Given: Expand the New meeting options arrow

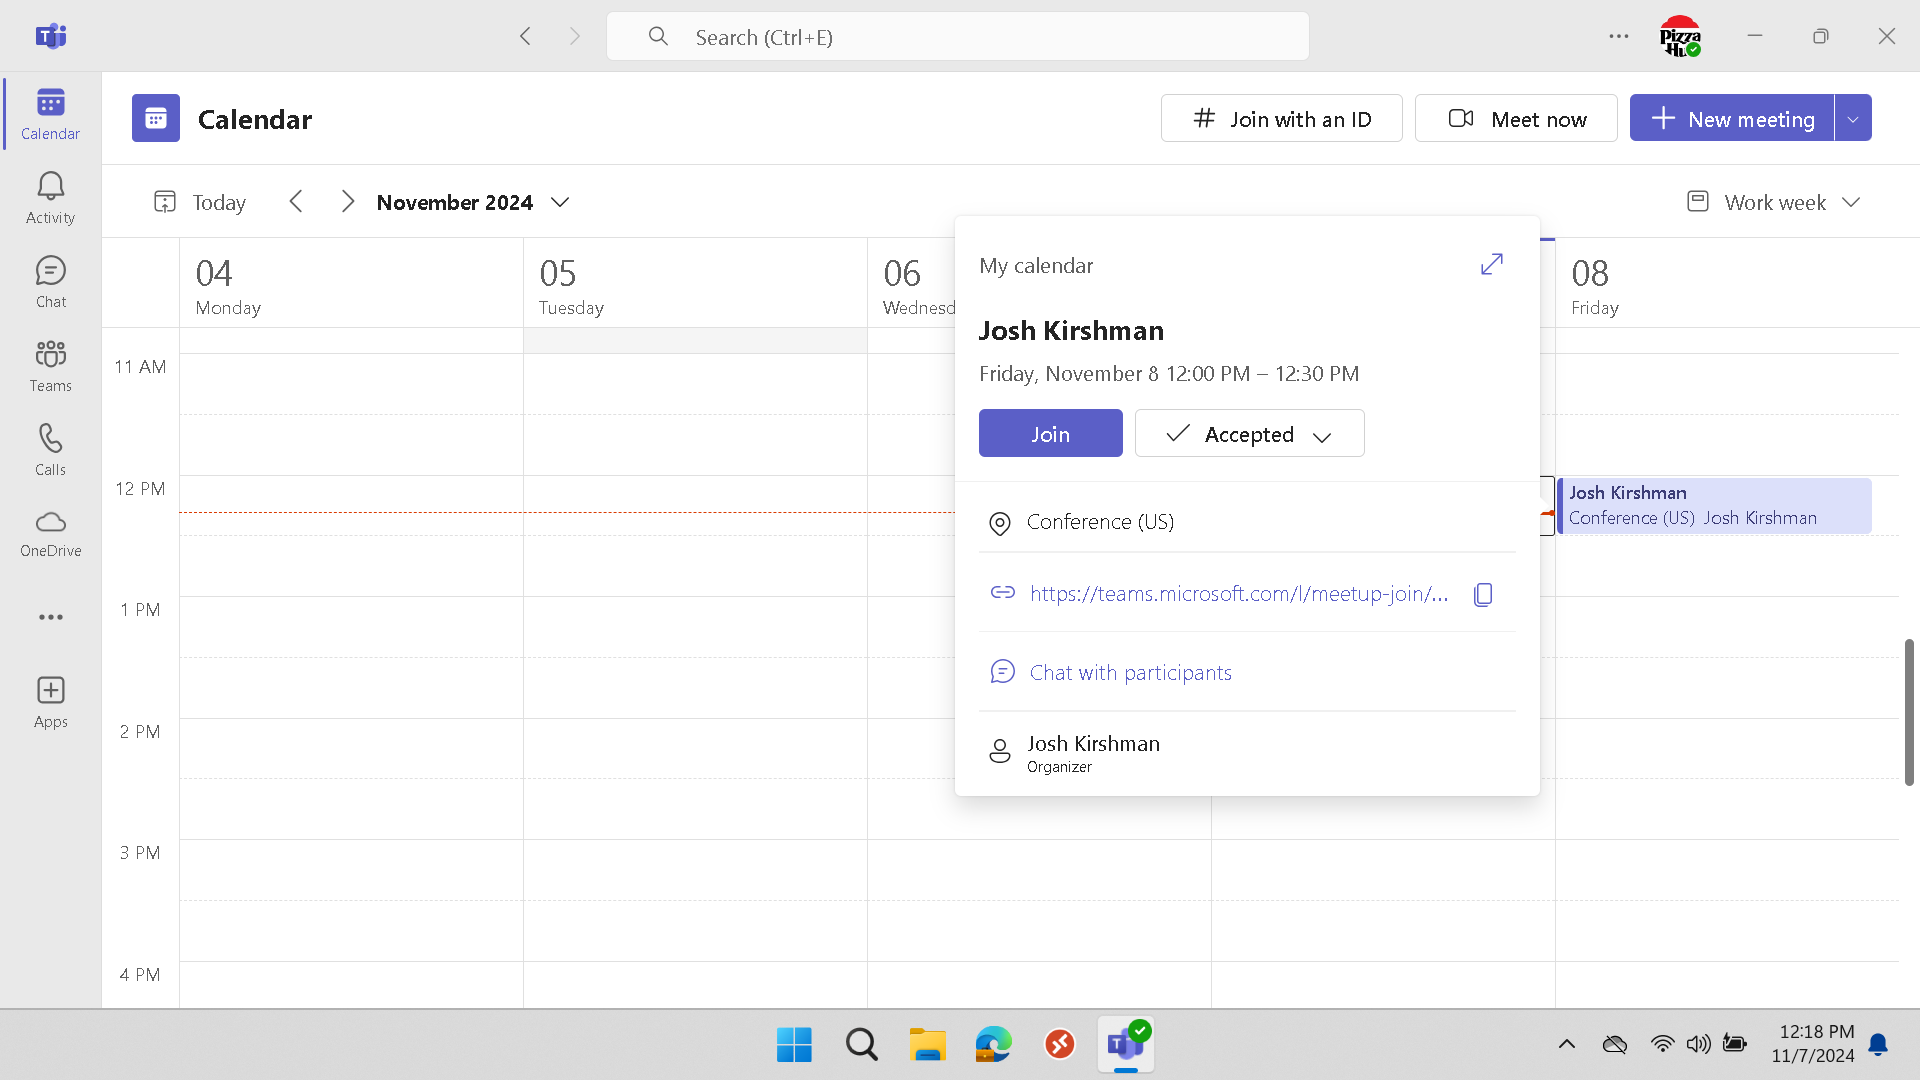Looking at the screenshot, I should (1853, 119).
